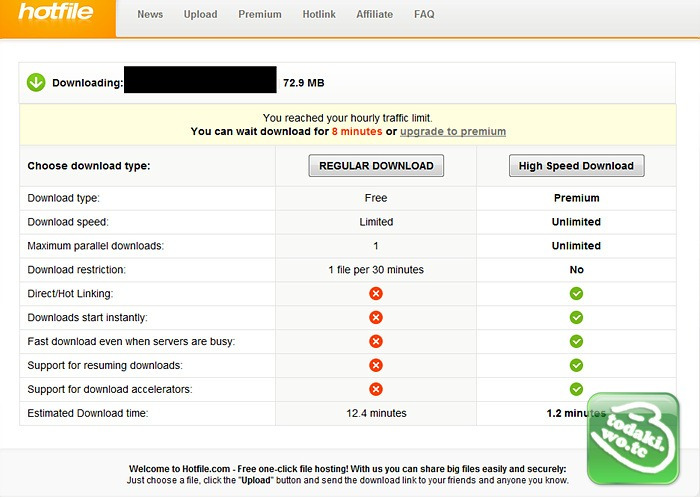Click the REGULAR DOWNLOAD button

[376, 166]
